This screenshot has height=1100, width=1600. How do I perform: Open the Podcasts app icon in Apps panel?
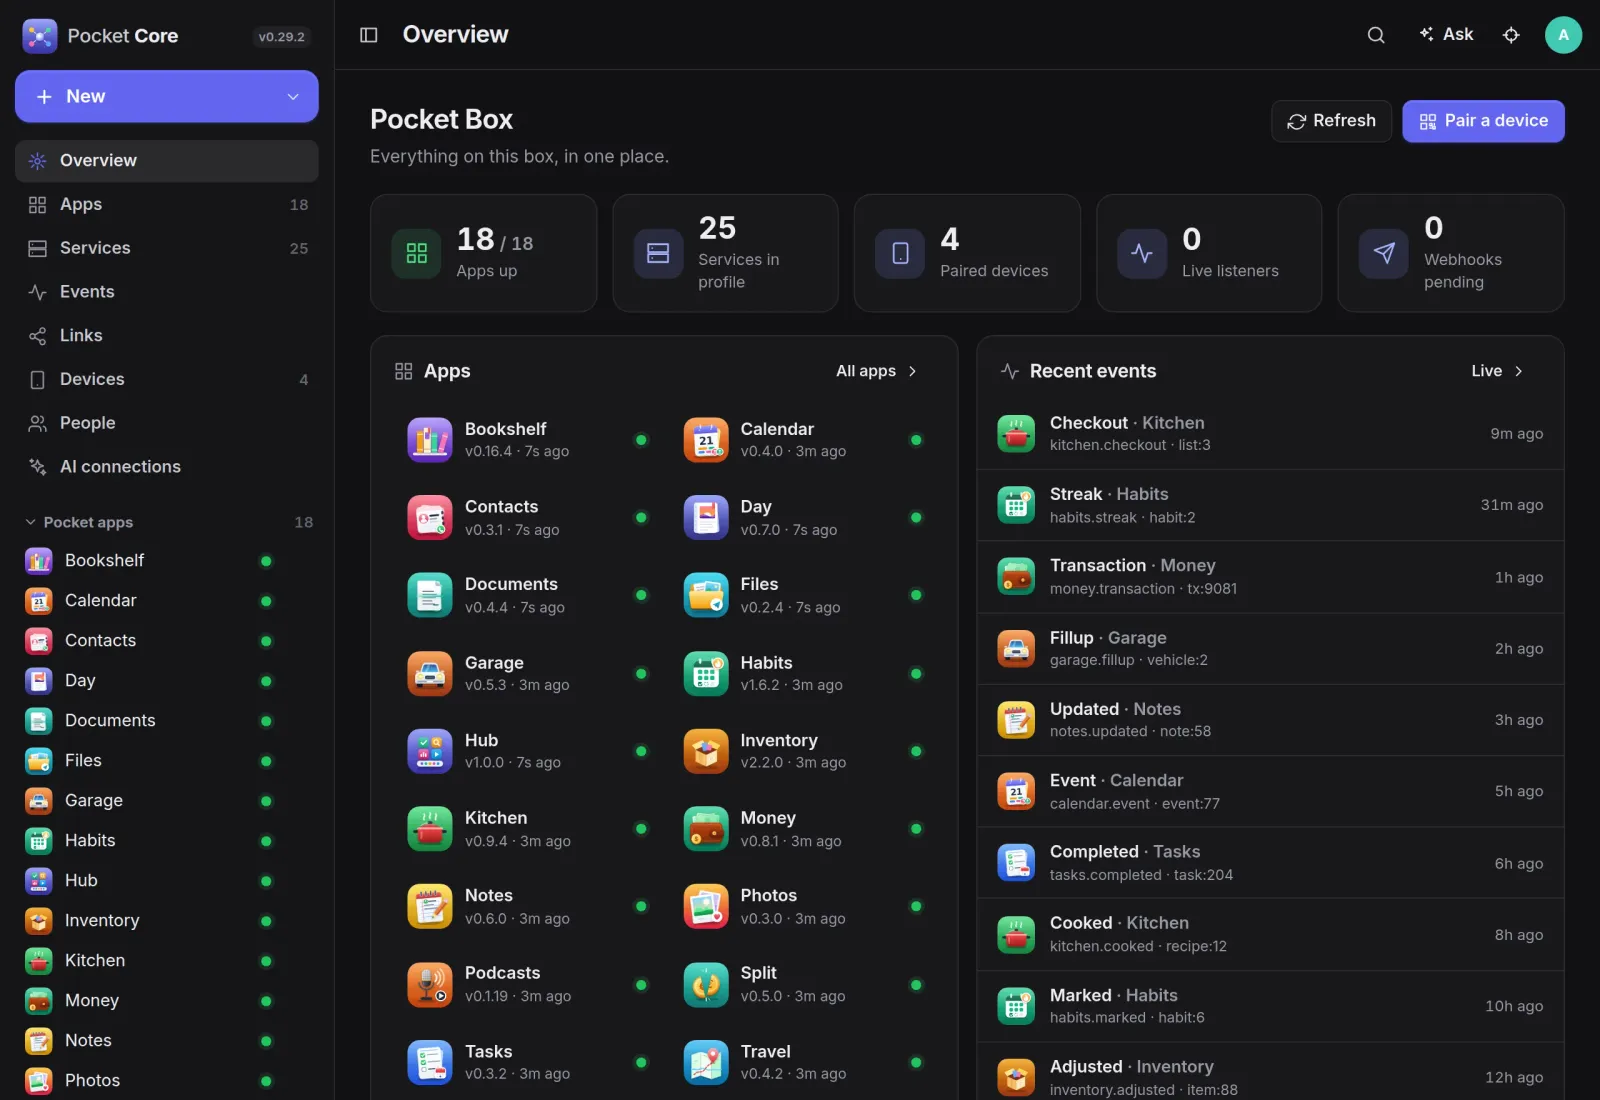[x=430, y=984]
